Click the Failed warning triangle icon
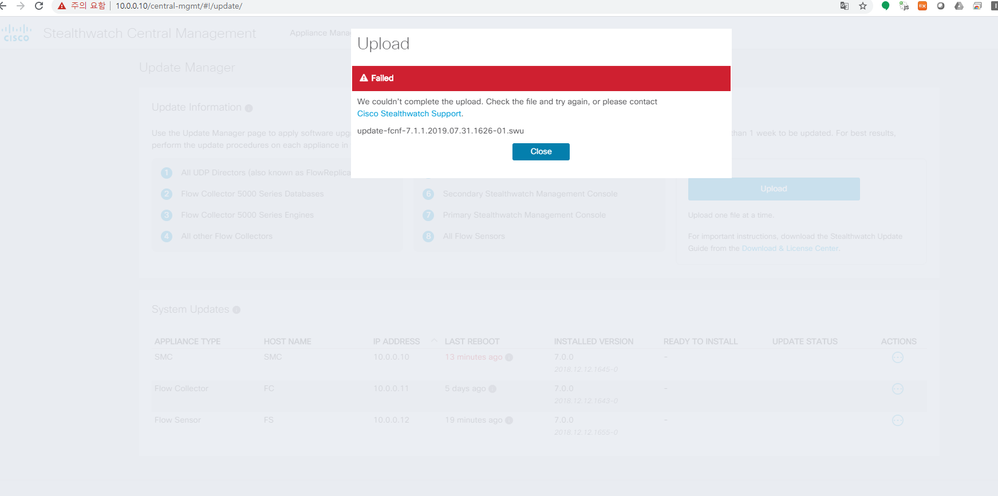Viewport: 998px width, 496px height. point(364,78)
